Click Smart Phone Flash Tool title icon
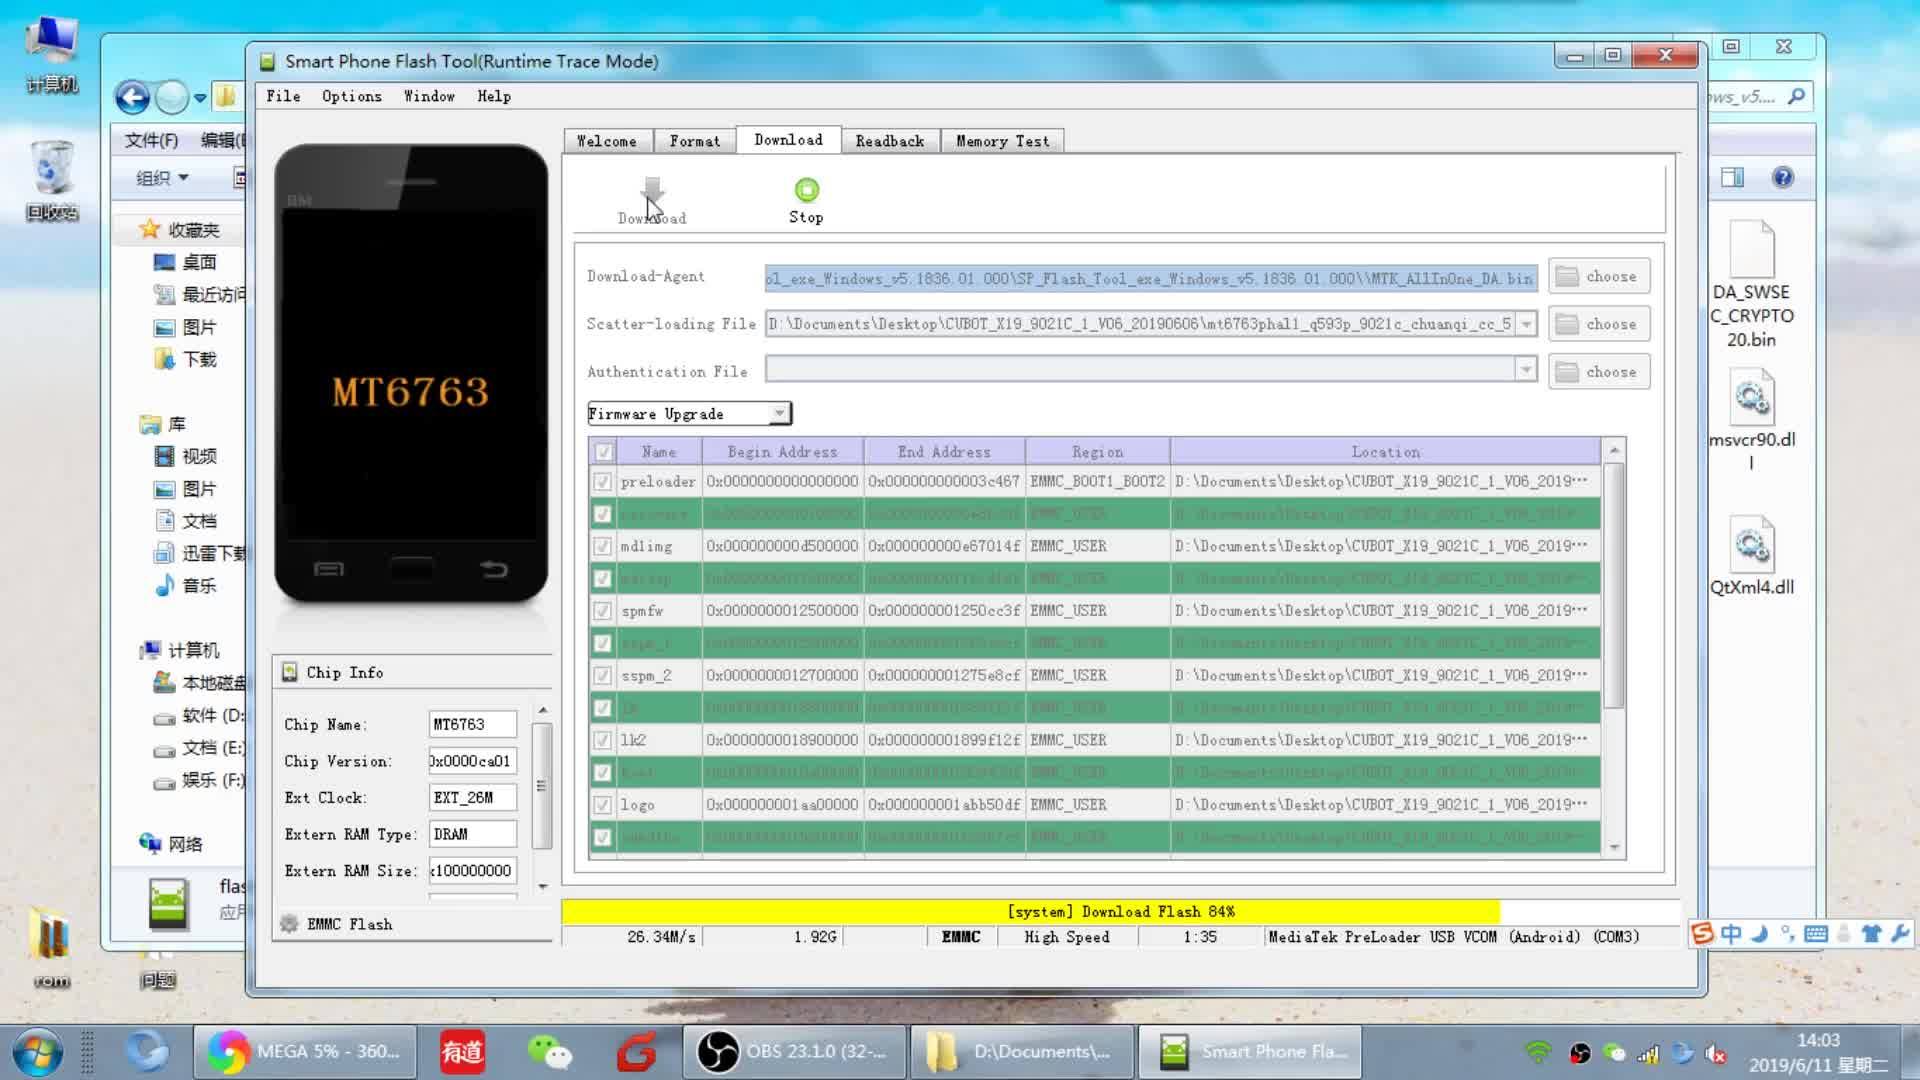 pyautogui.click(x=267, y=62)
